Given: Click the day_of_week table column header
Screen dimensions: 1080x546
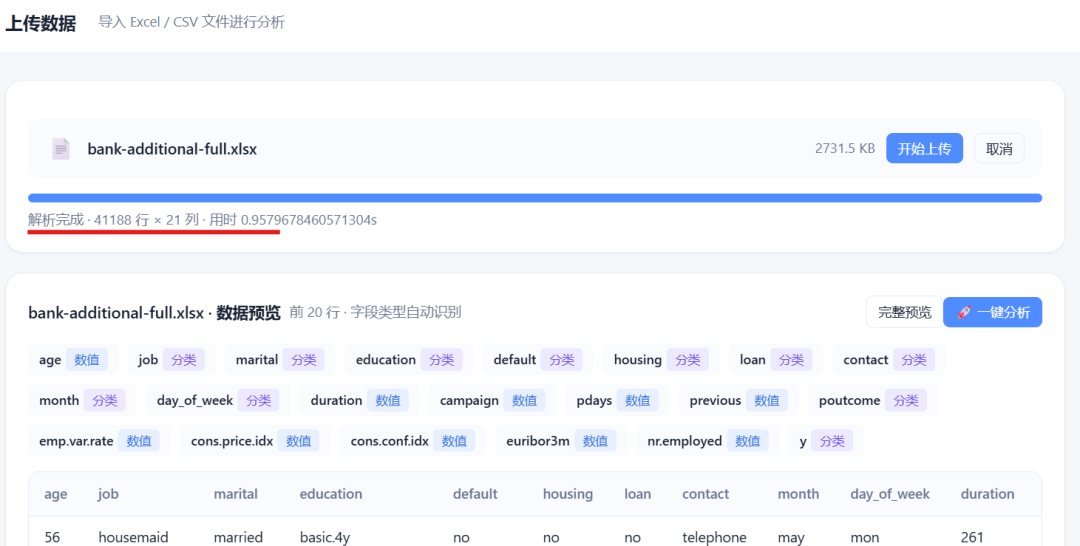Looking at the screenshot, I should [890, 494].
